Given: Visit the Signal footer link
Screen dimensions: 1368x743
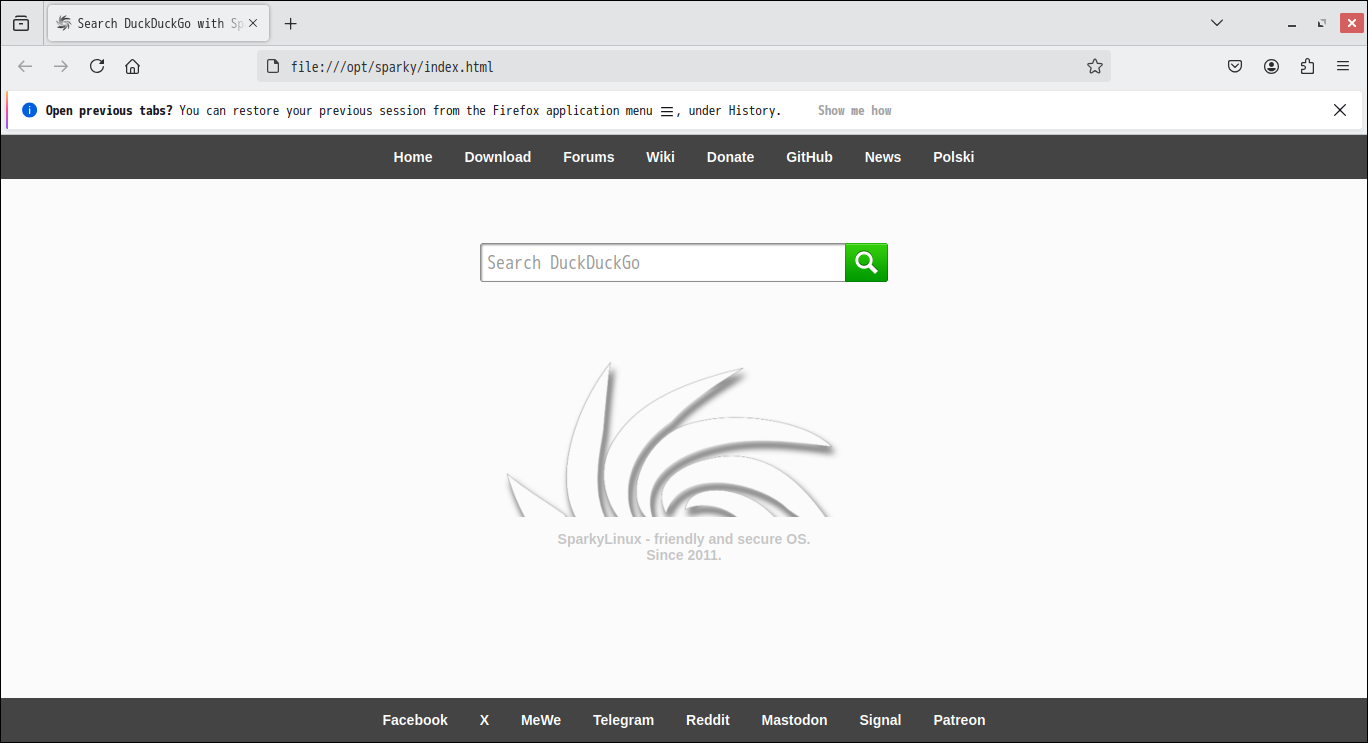Looking at the screenshot, I should click(880, 720).
